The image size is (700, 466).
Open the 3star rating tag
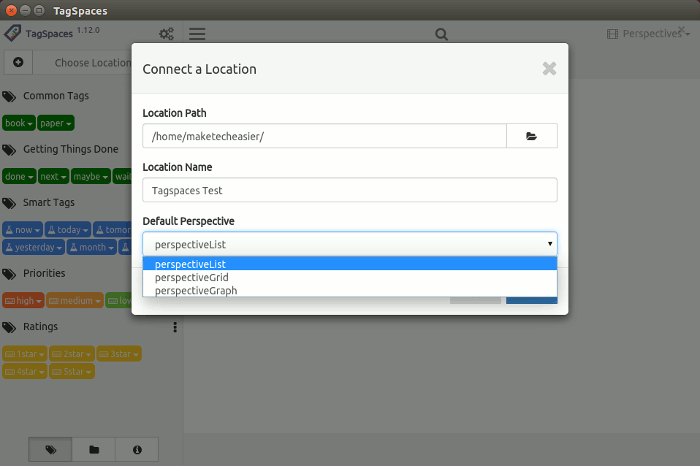pyautogui.click(x=119, y=354)
